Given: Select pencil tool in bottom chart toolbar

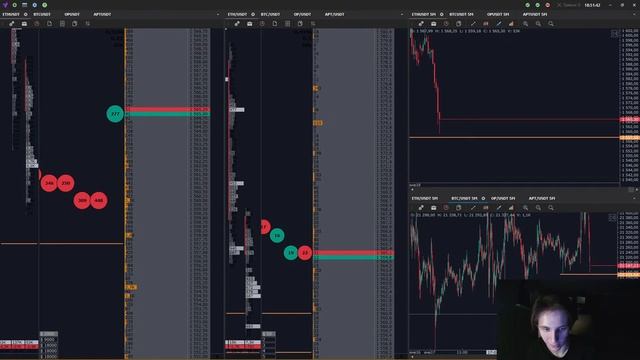Looking at the screenshot, I should pyautogui.click(x=498, y=208).
